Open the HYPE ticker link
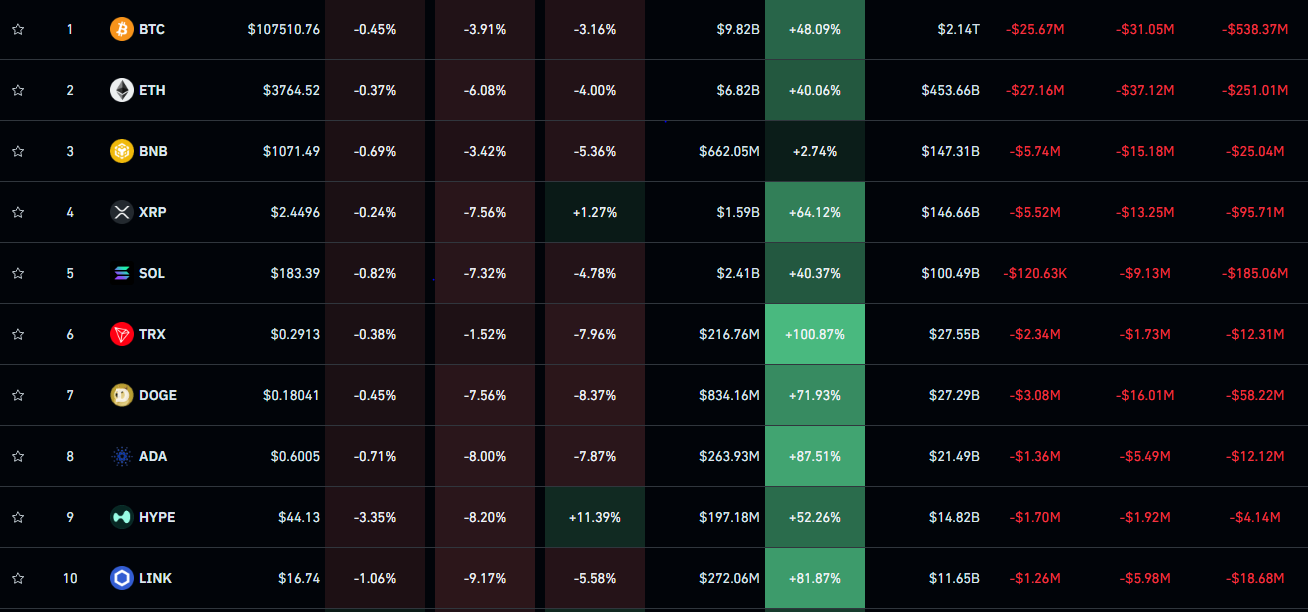Screen dimensions: 1308x612 pos(157,517)
